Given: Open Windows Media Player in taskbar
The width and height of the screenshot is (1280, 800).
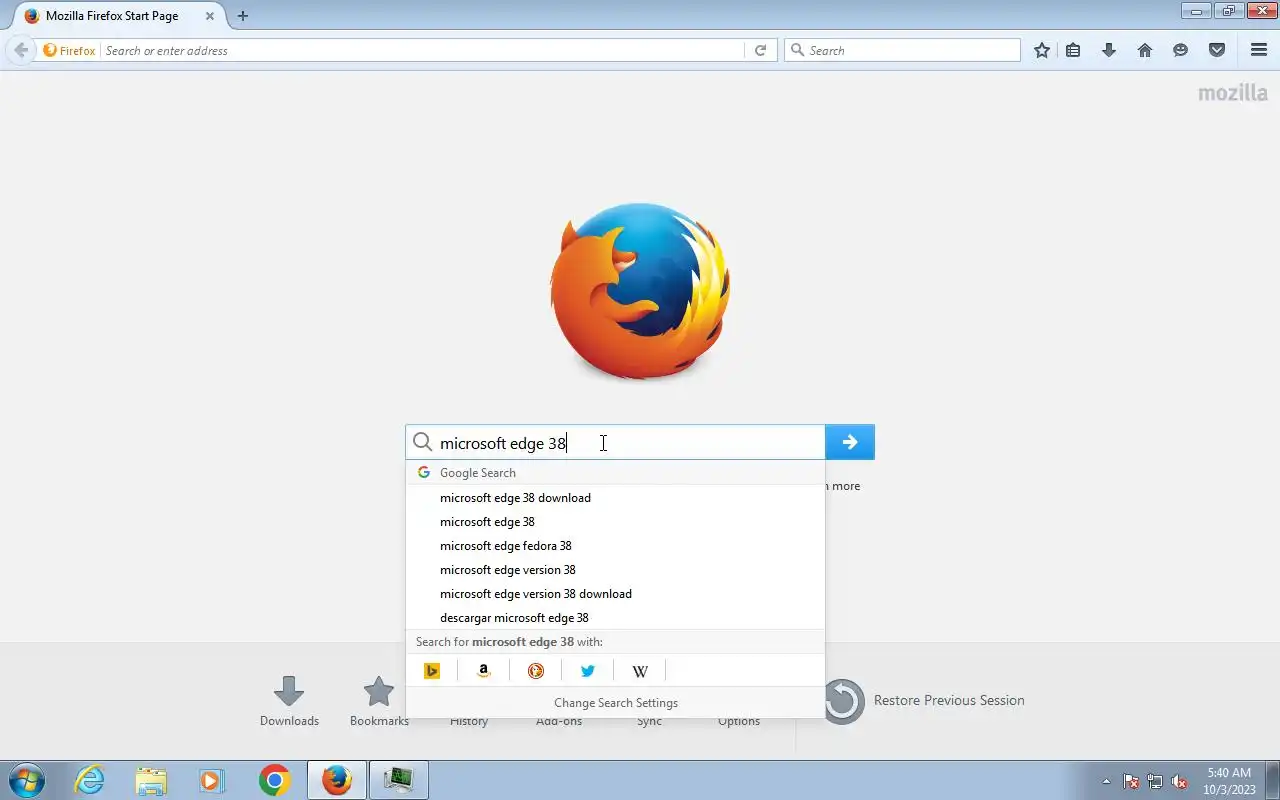Looking at the screenshot, I should coord(212,780).
